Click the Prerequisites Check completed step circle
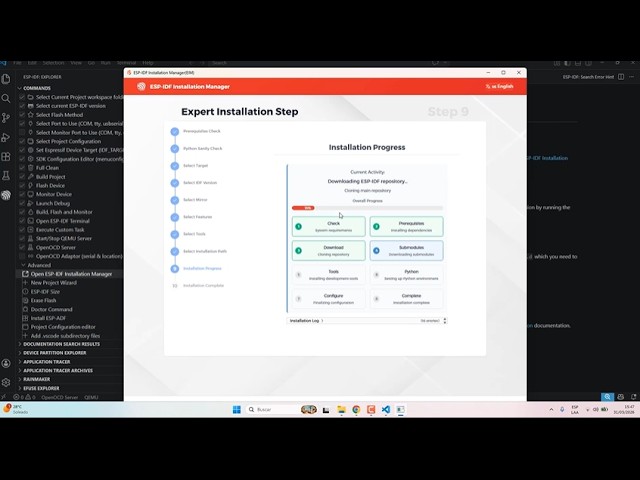The width and height of the screenshot is (640, 480). pos(175,131)
